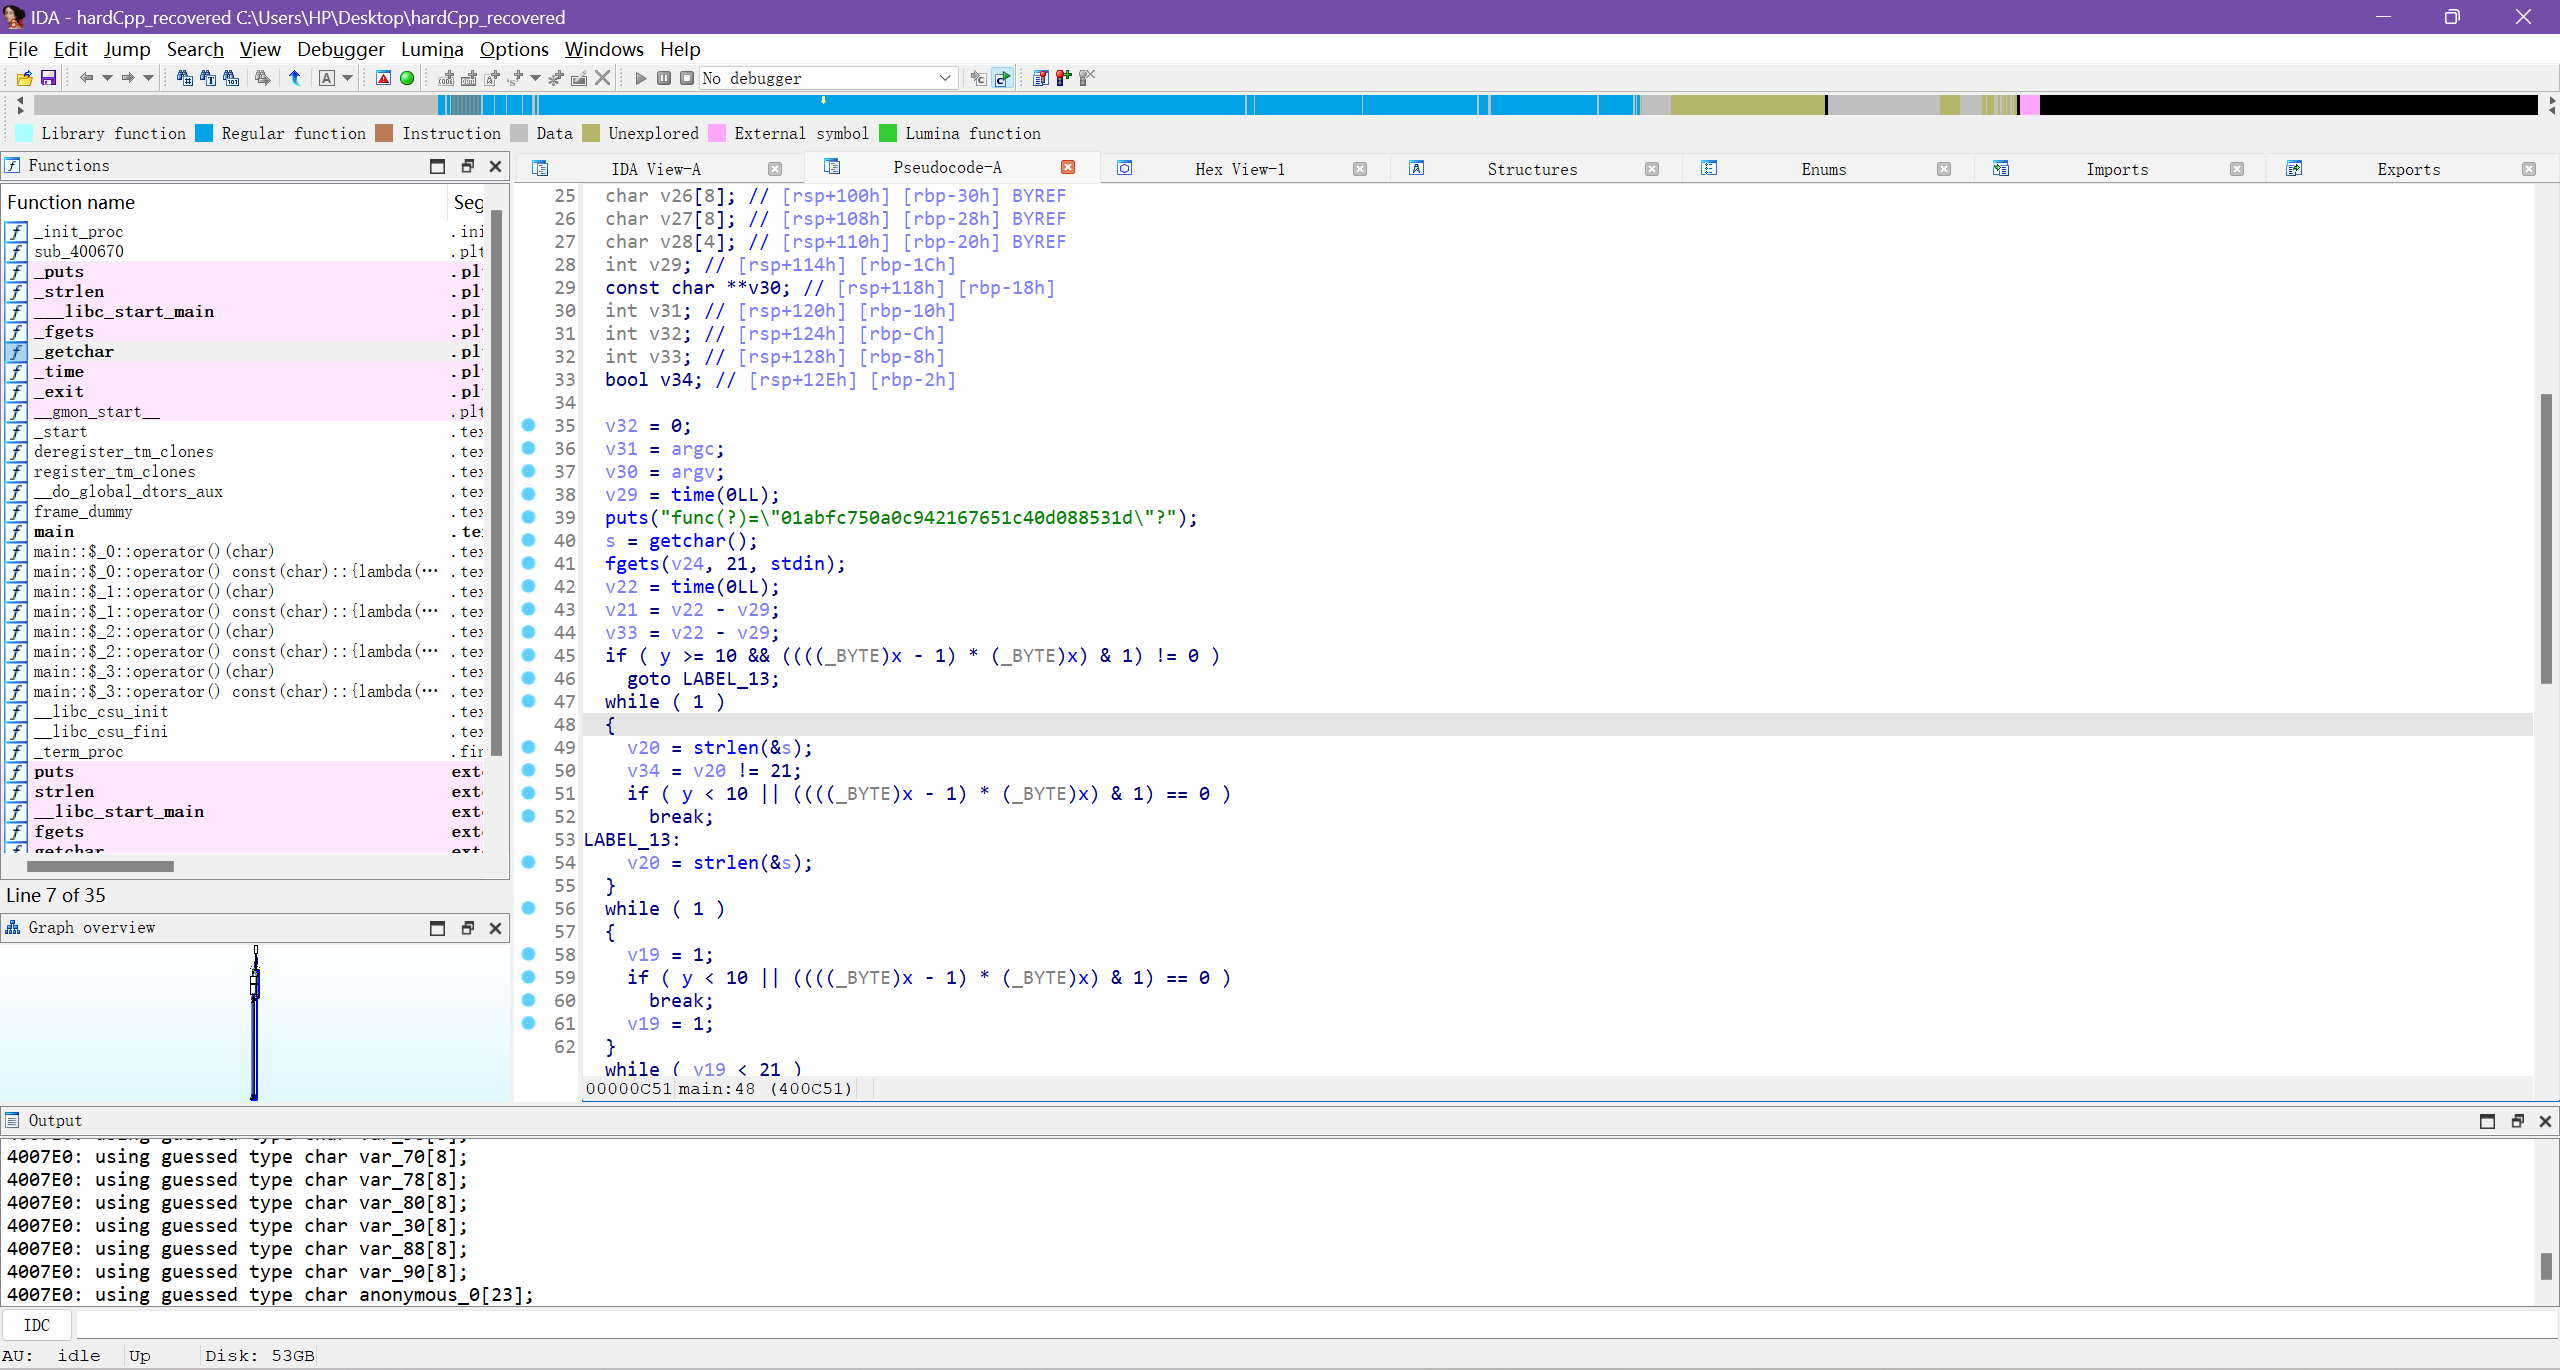Click the navigation band blue region
Screen dimensions: 2560x1370
[890, 104]
